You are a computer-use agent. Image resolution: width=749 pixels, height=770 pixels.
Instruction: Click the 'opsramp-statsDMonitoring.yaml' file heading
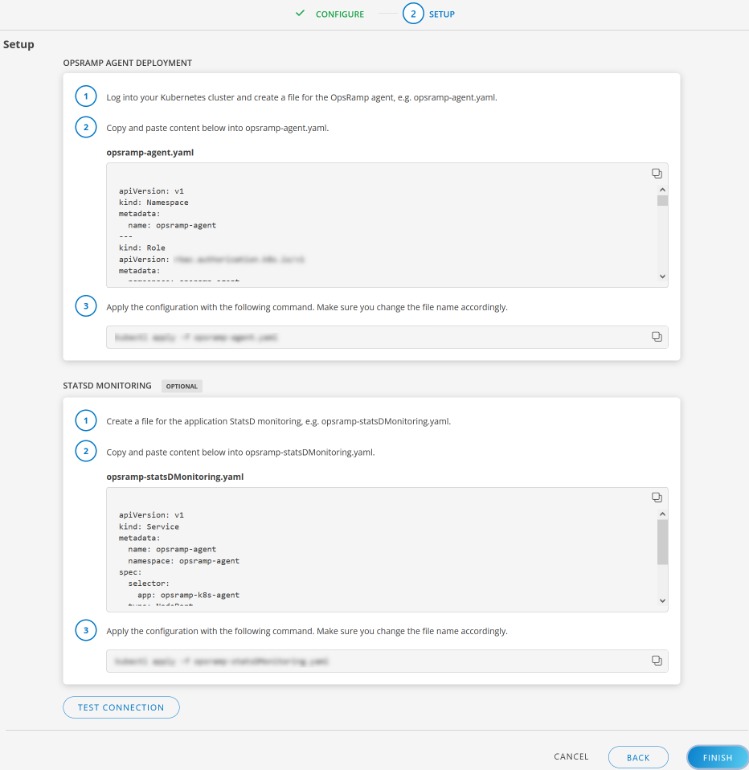[x=175, y=476]
